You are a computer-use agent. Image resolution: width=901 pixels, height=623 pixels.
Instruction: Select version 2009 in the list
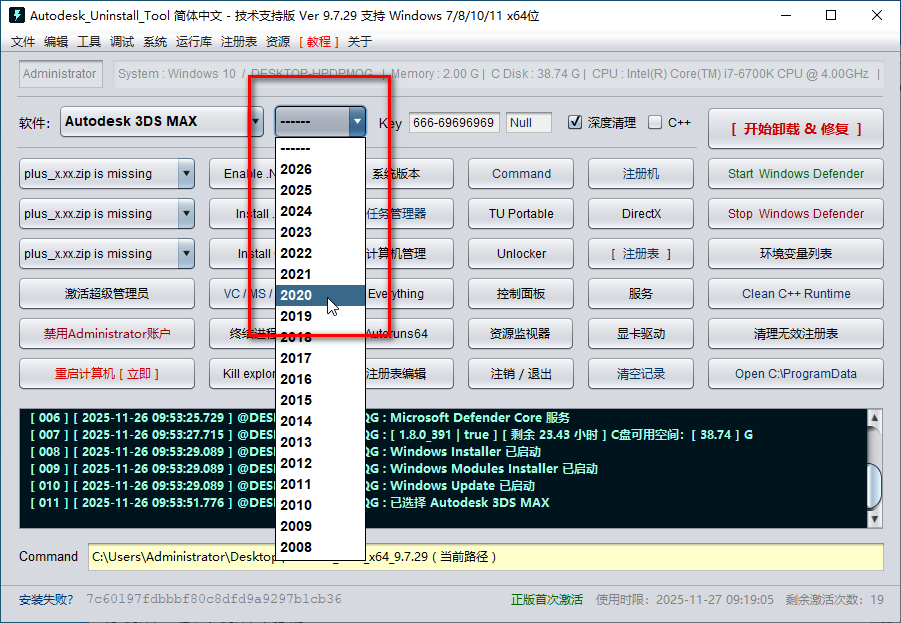[320, 526]
